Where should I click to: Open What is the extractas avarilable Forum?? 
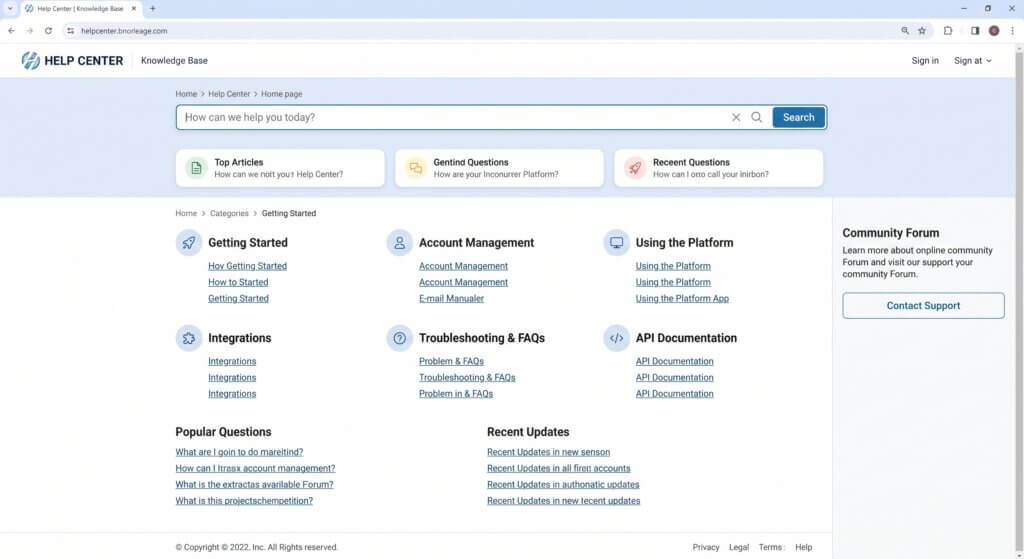click(254, 485)
